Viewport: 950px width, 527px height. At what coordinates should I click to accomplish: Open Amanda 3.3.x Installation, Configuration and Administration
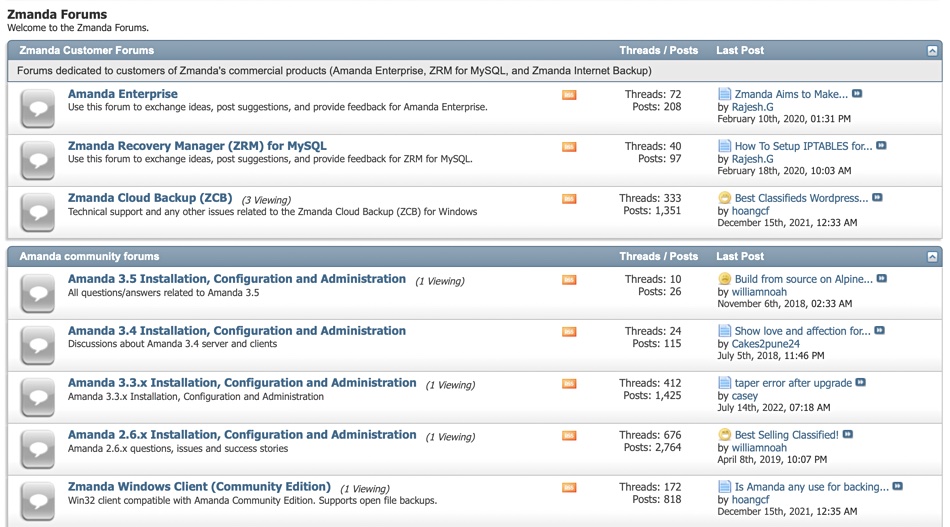coord(242,383)
